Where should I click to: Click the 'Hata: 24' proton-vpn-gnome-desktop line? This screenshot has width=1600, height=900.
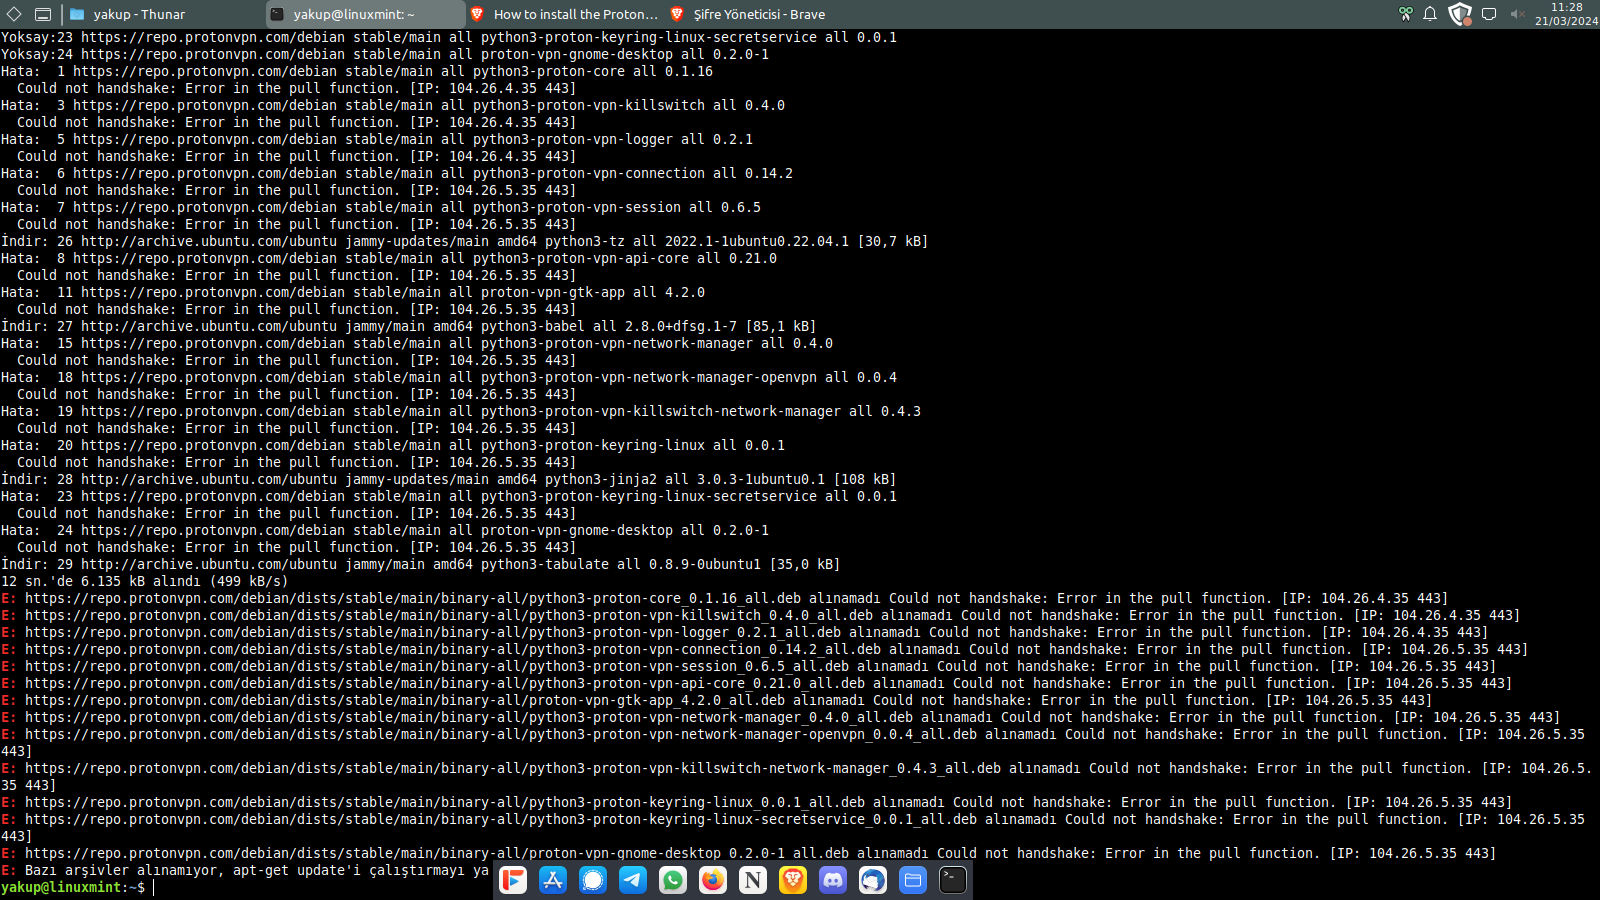385,530
